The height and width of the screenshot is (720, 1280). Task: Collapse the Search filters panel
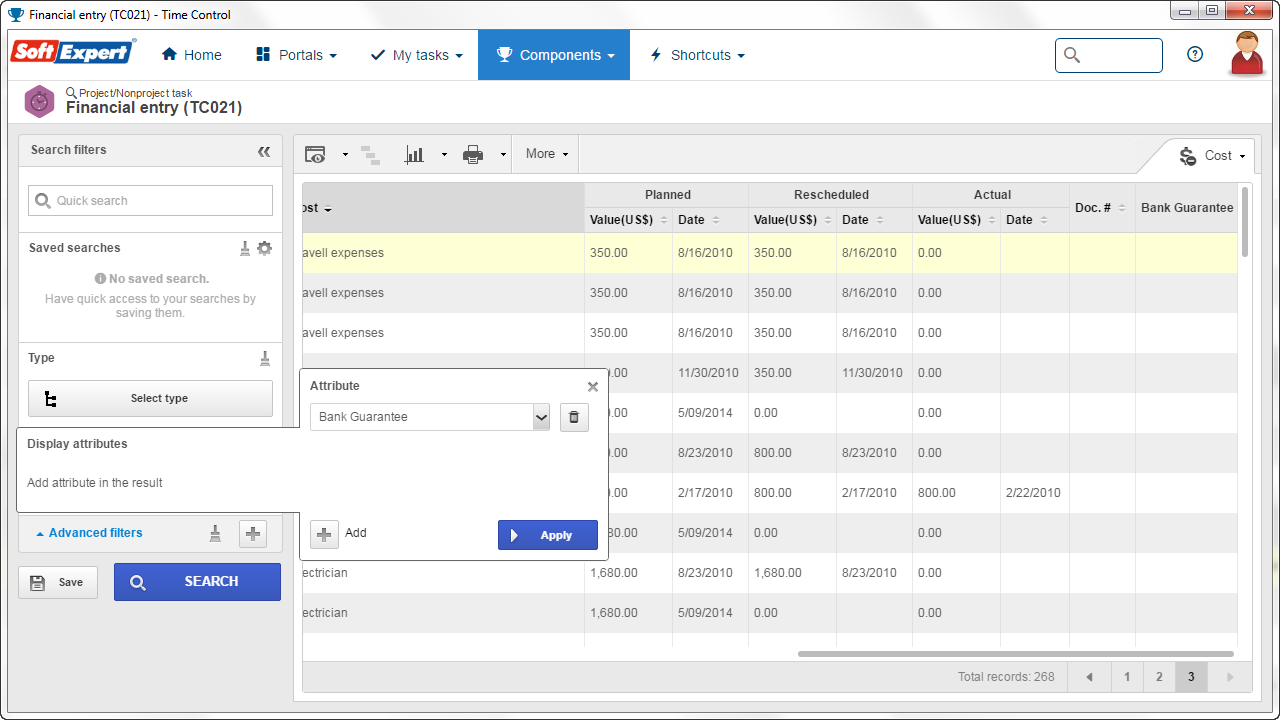[264, 151]
